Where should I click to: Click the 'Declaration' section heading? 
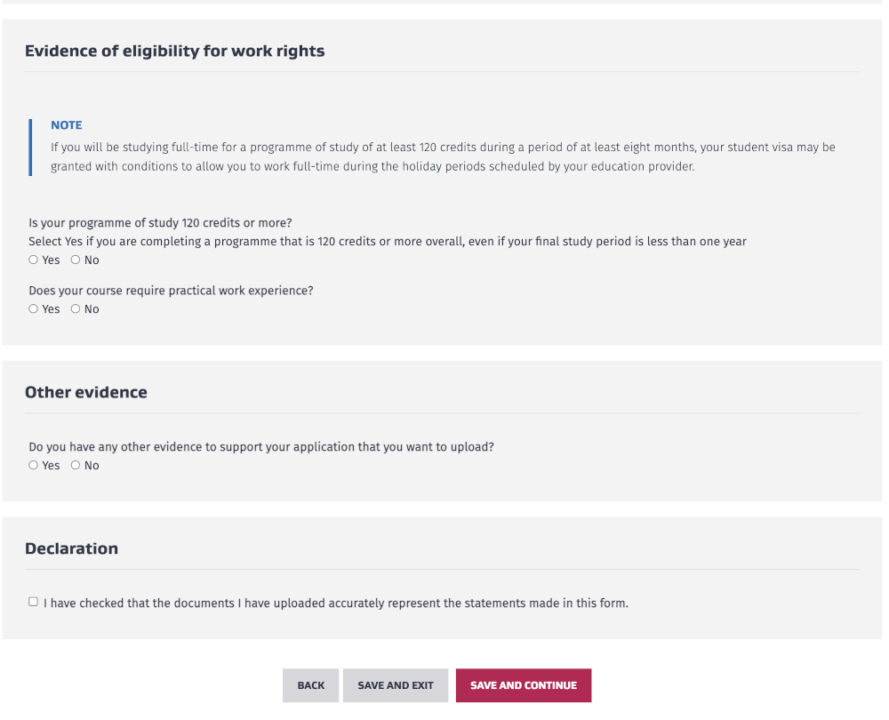point(71,548)
